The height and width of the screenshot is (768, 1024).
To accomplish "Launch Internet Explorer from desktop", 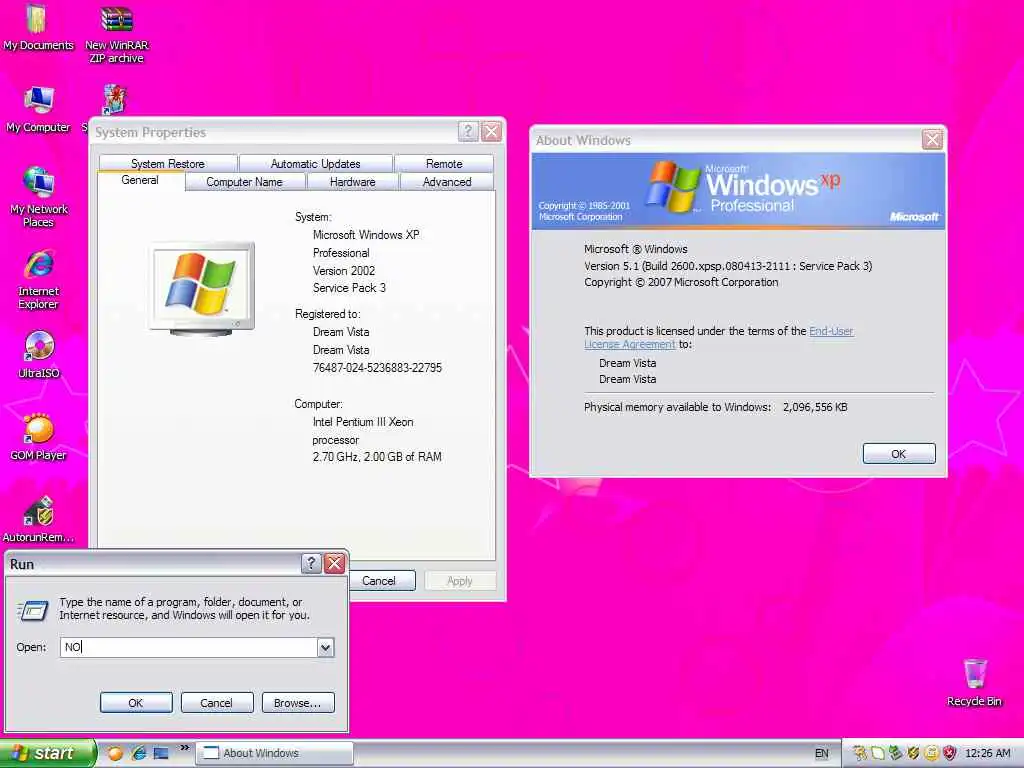I will [39, 279].
